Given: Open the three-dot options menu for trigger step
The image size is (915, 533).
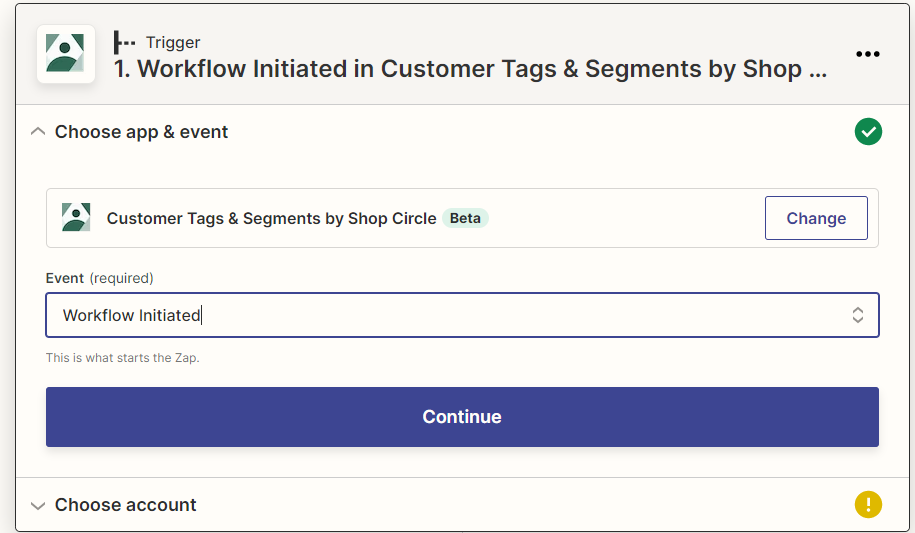Looking at the screenshot, I should [x=867, y=54].
